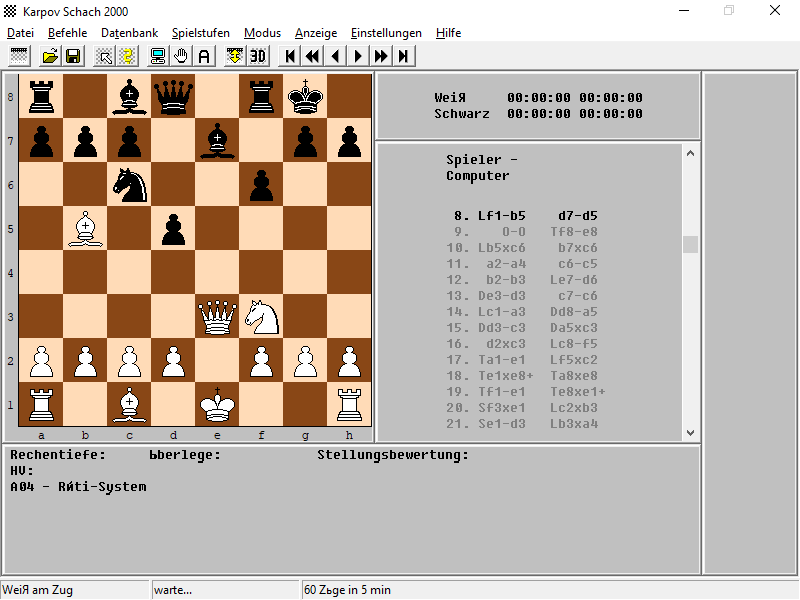800x600 pixels.
Task: Open a saved game with folder icon
Action: [x=50, y=56]
